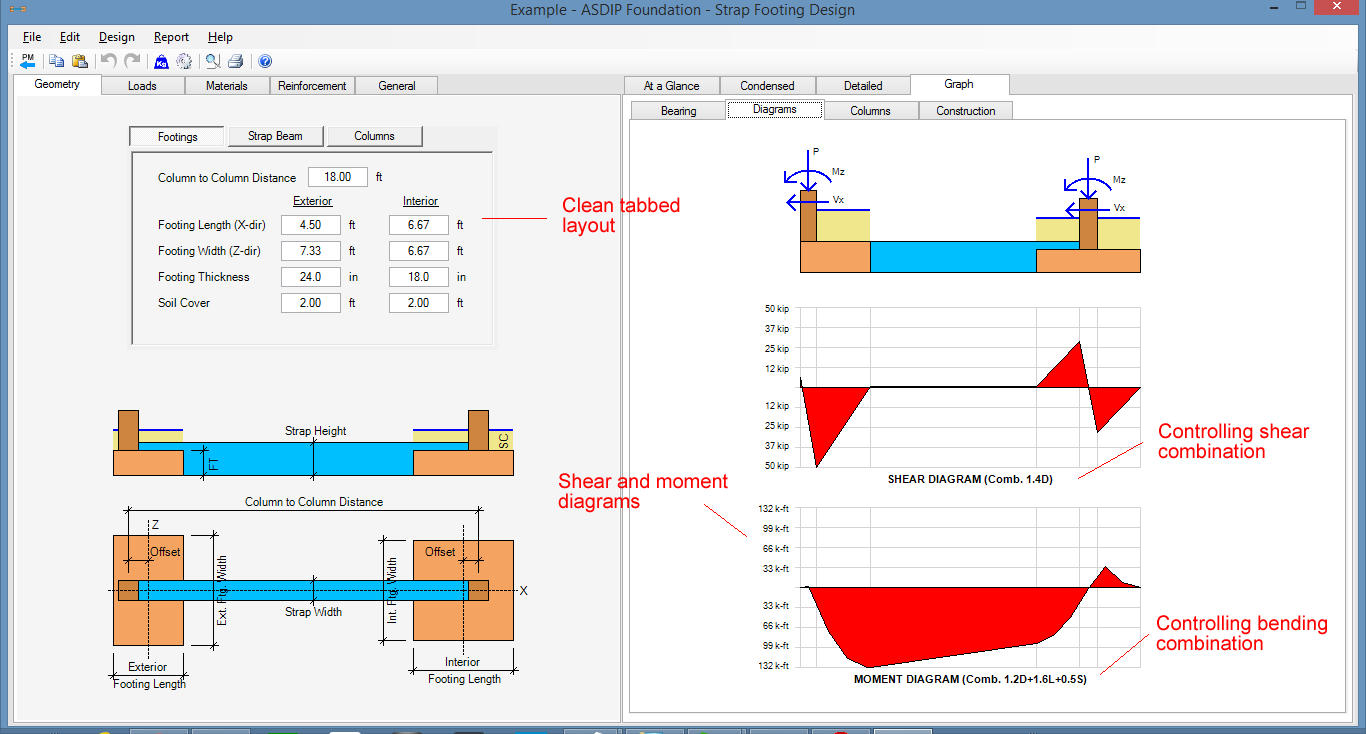The image size is (1366, 734).
Task: Click the red shear diagram plot
Action: (x=970, y=387)
